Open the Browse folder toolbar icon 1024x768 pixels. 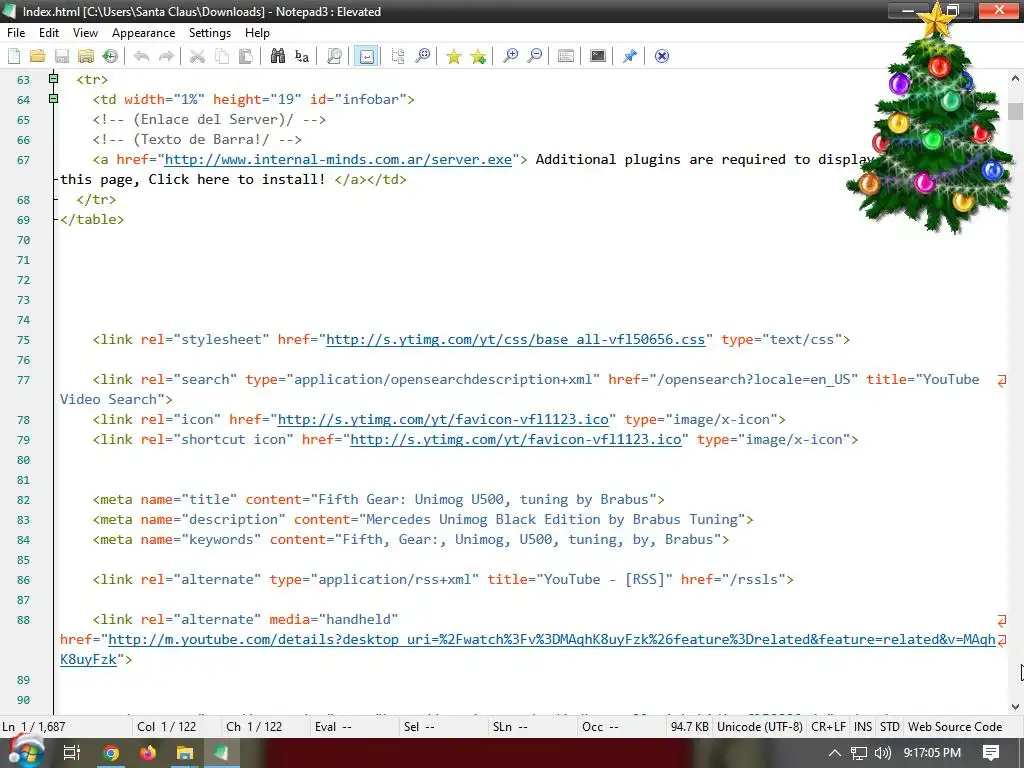pyautogui.click(x=86, y=56)
